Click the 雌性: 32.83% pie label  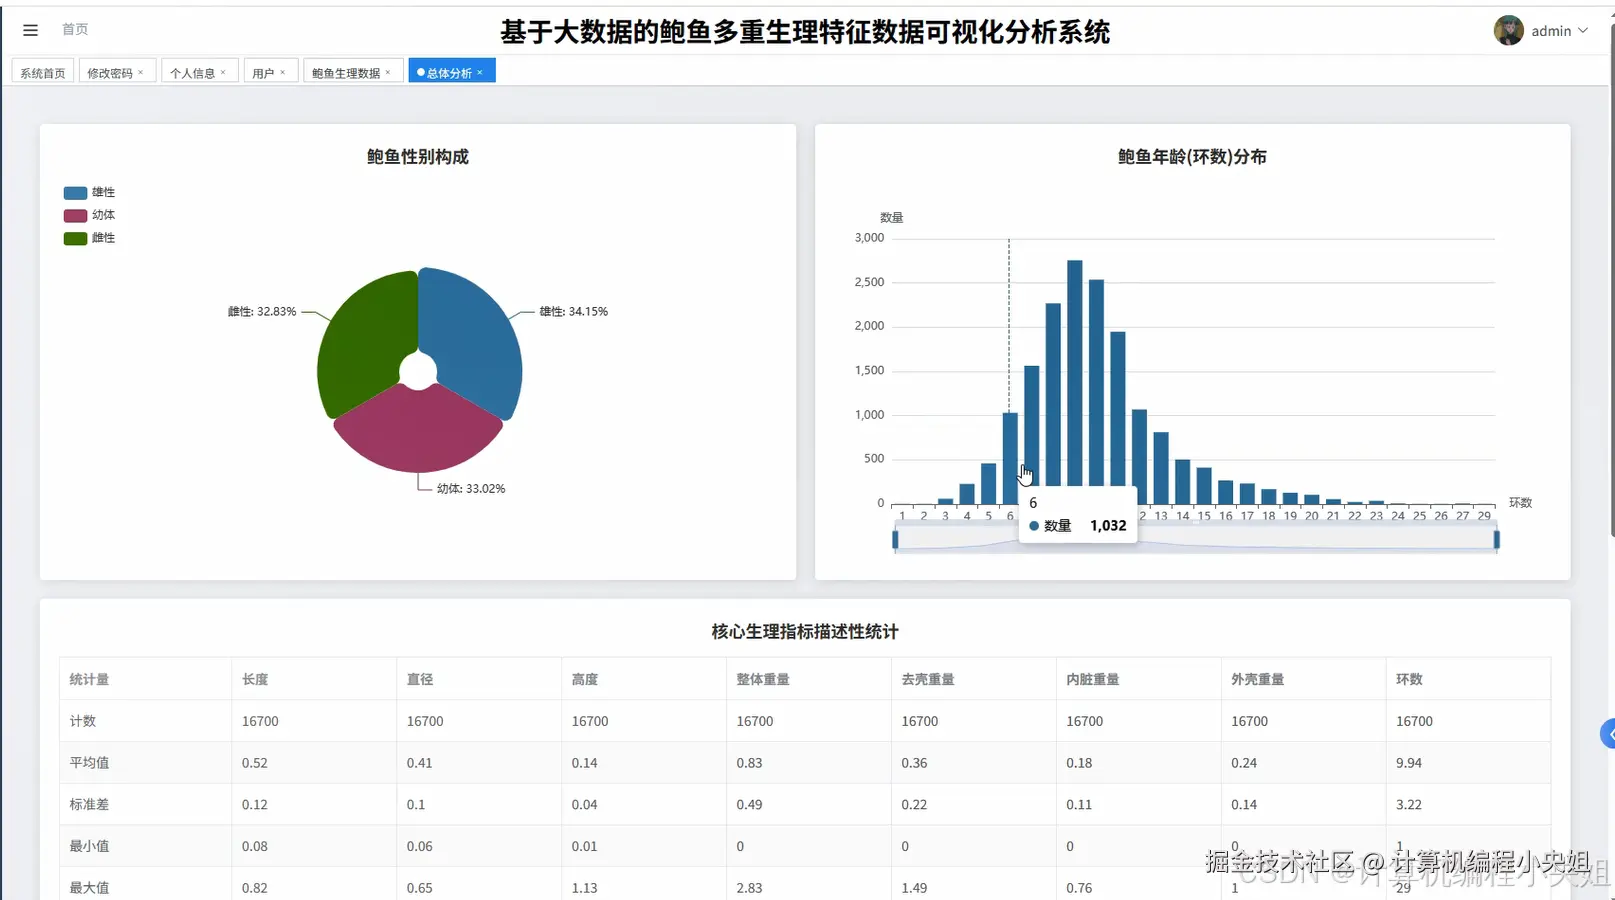pos(262,311)
